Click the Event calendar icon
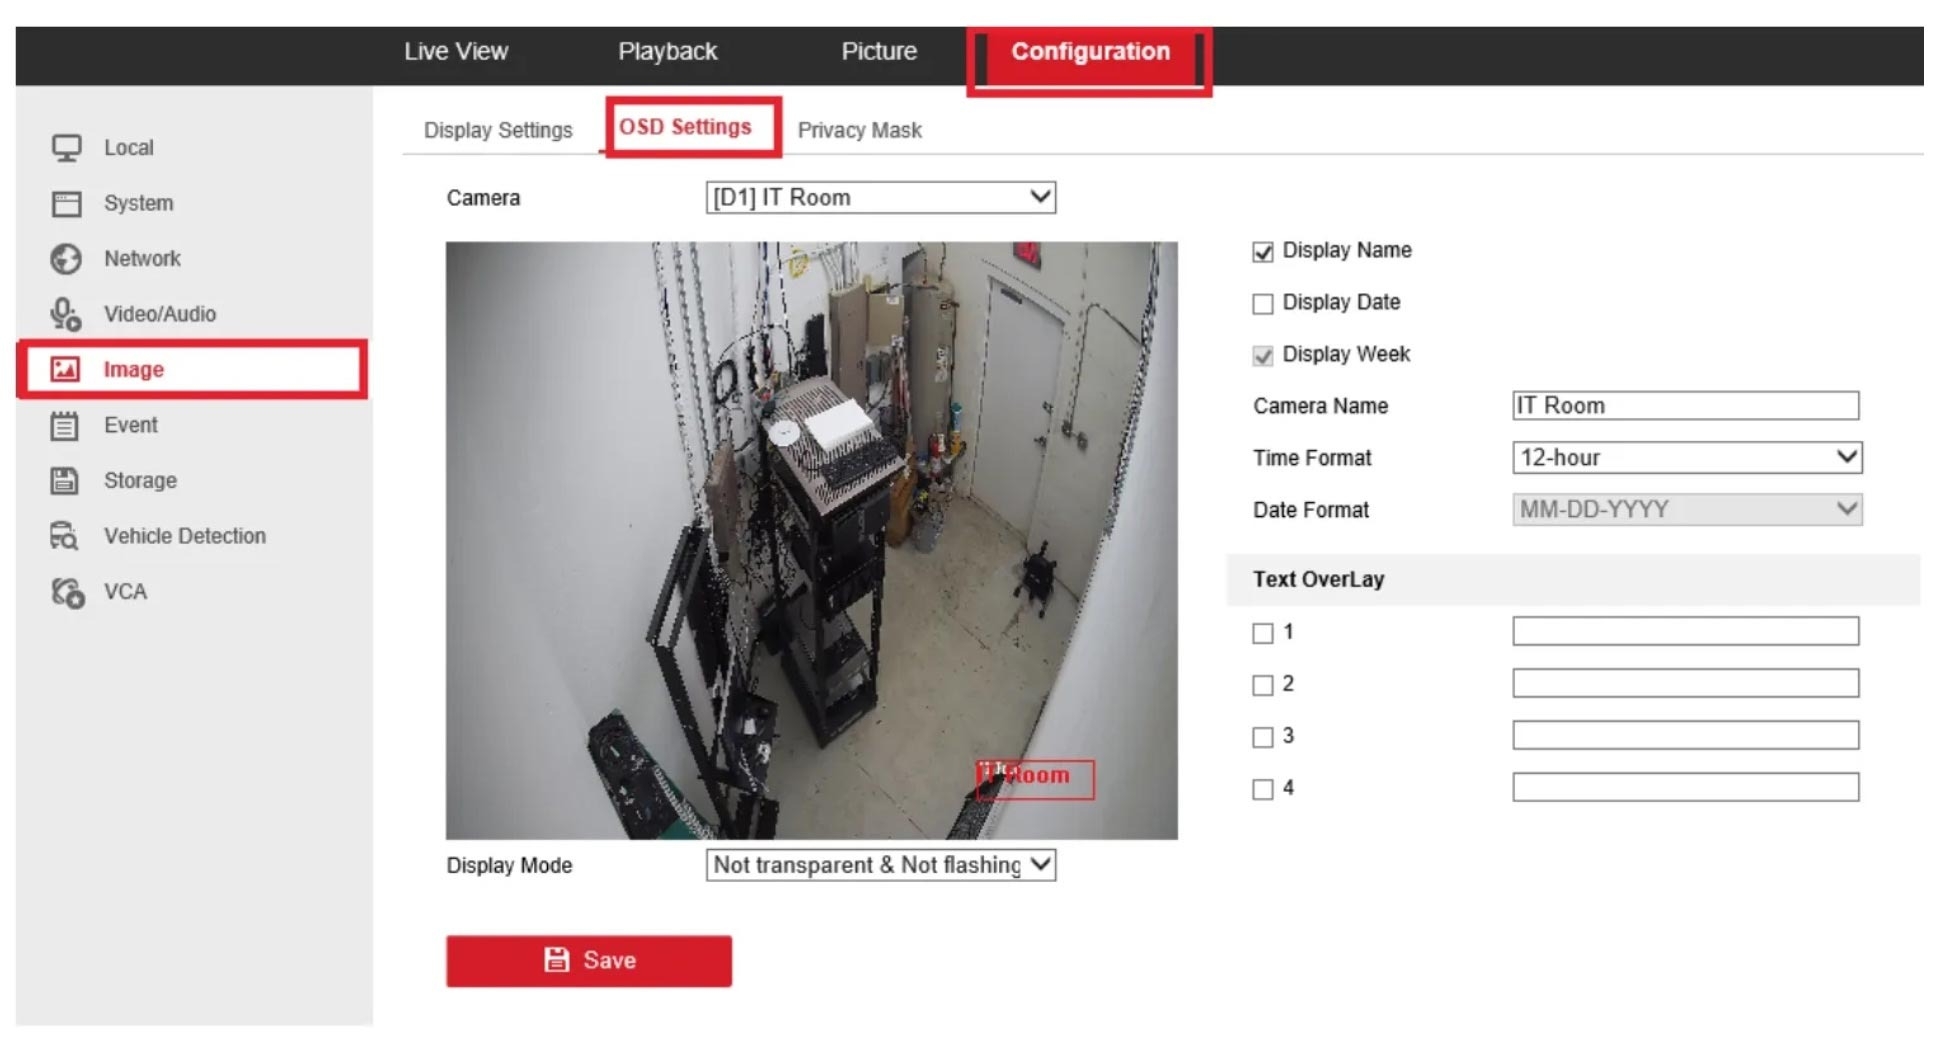Viewport: 1946px width, 1048px height. click(x=65, y=426)
